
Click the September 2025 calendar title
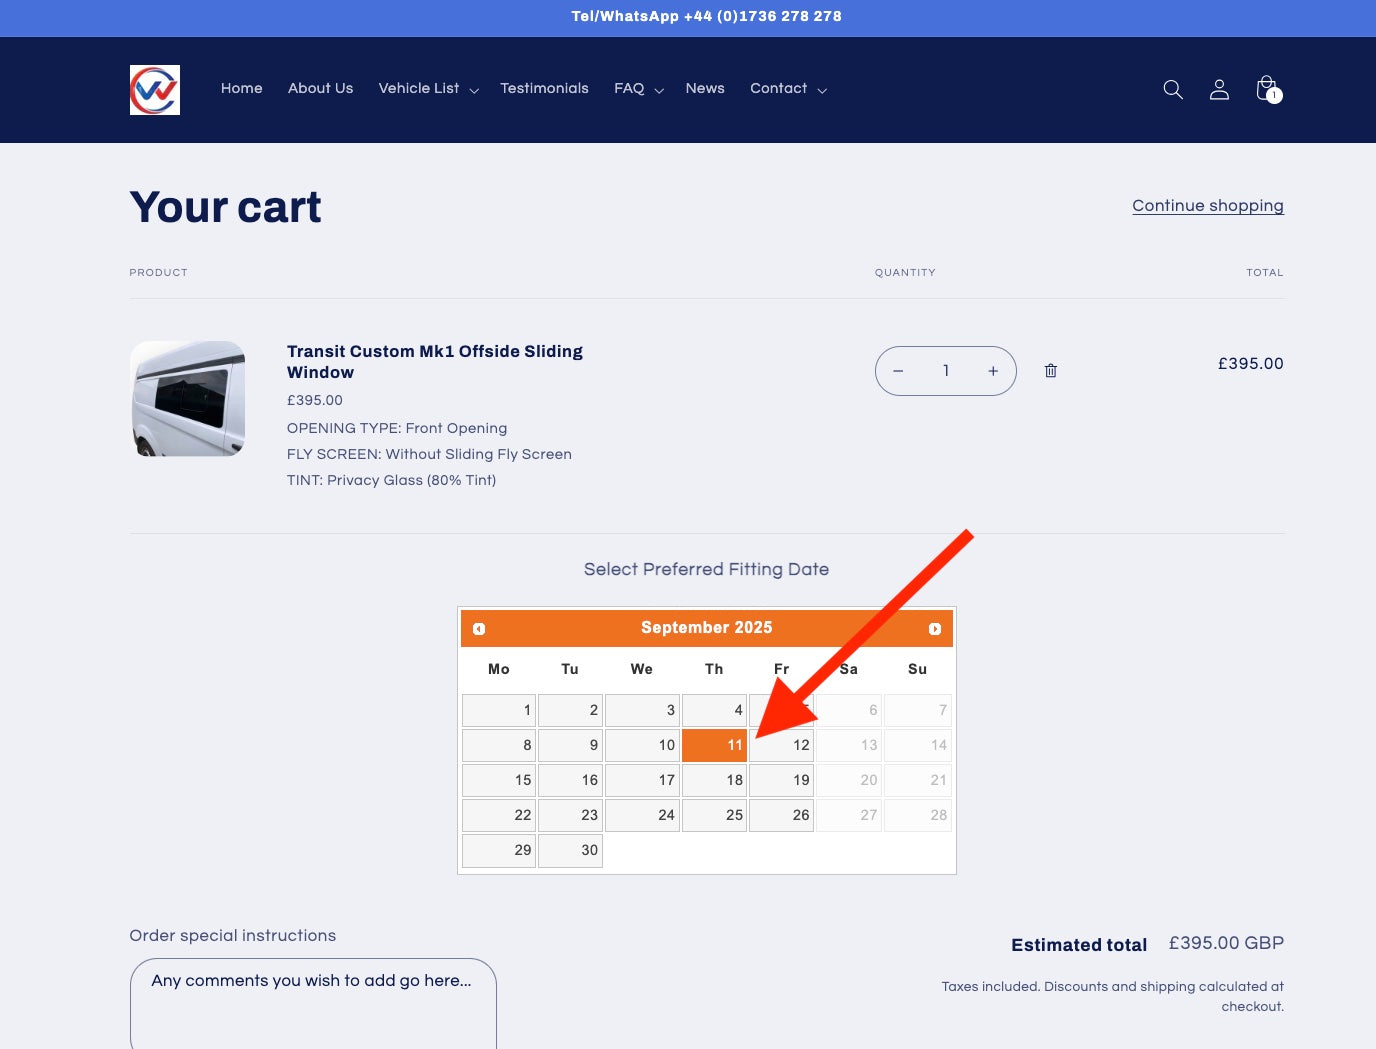pos(707,628)
